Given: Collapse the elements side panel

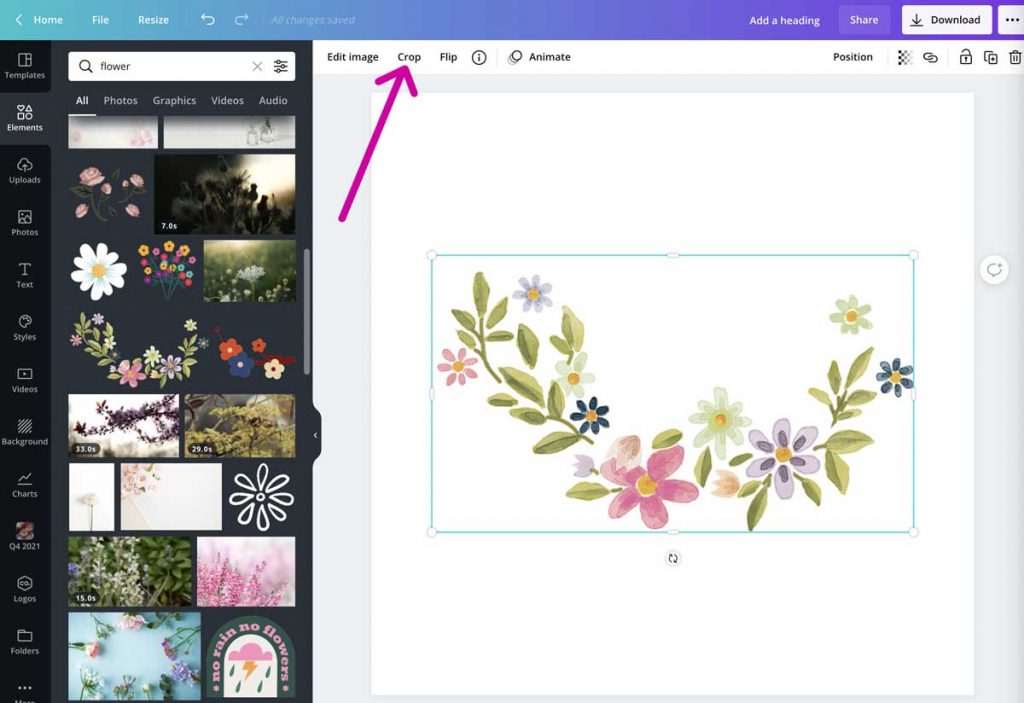Looking at the screenshot, I should click(316, 433).
